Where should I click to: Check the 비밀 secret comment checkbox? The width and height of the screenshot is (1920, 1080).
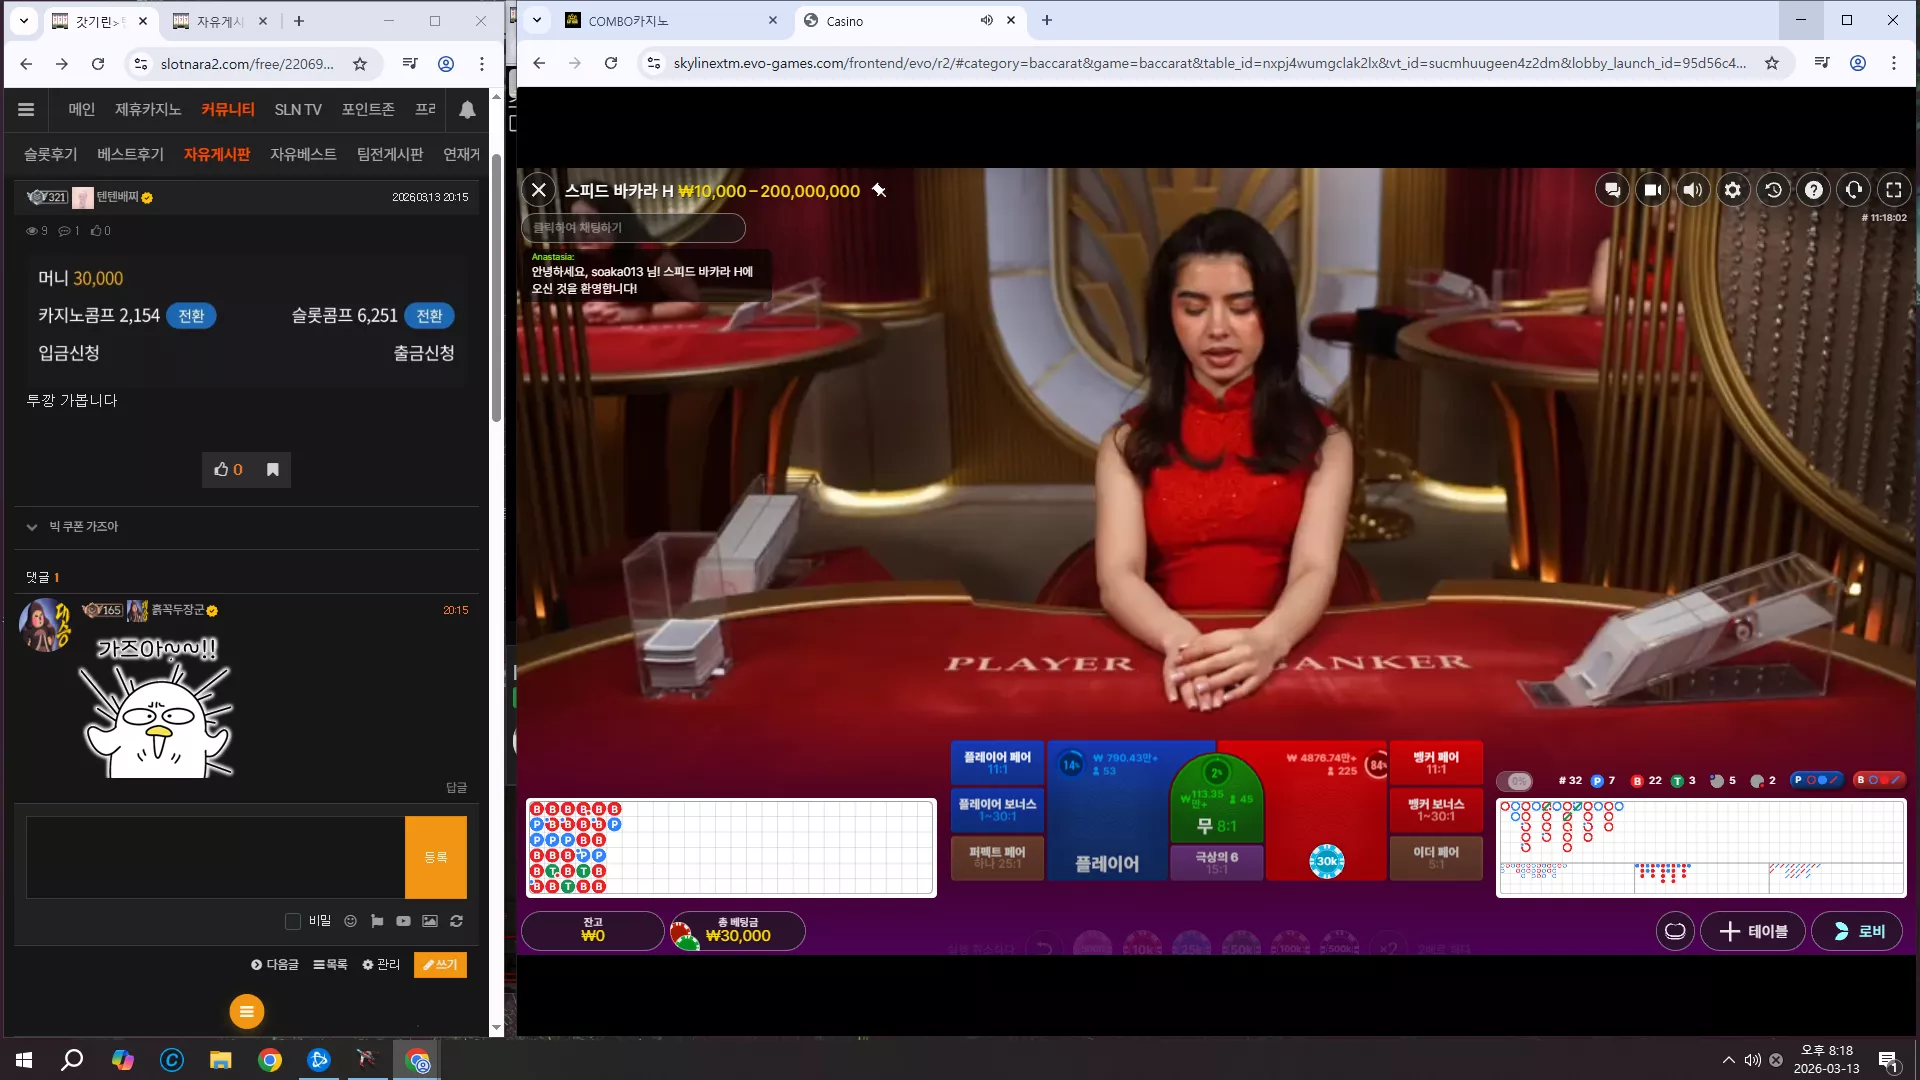(293, 921)
